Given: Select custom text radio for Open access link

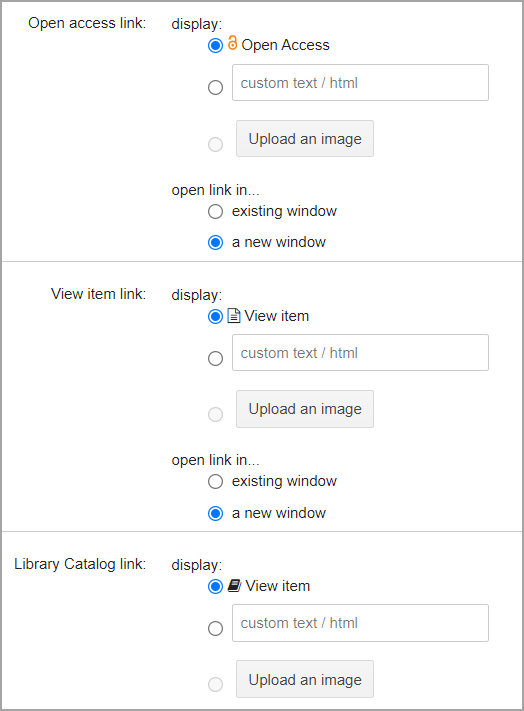Looking at the screenshot, I should pos(215,87).
